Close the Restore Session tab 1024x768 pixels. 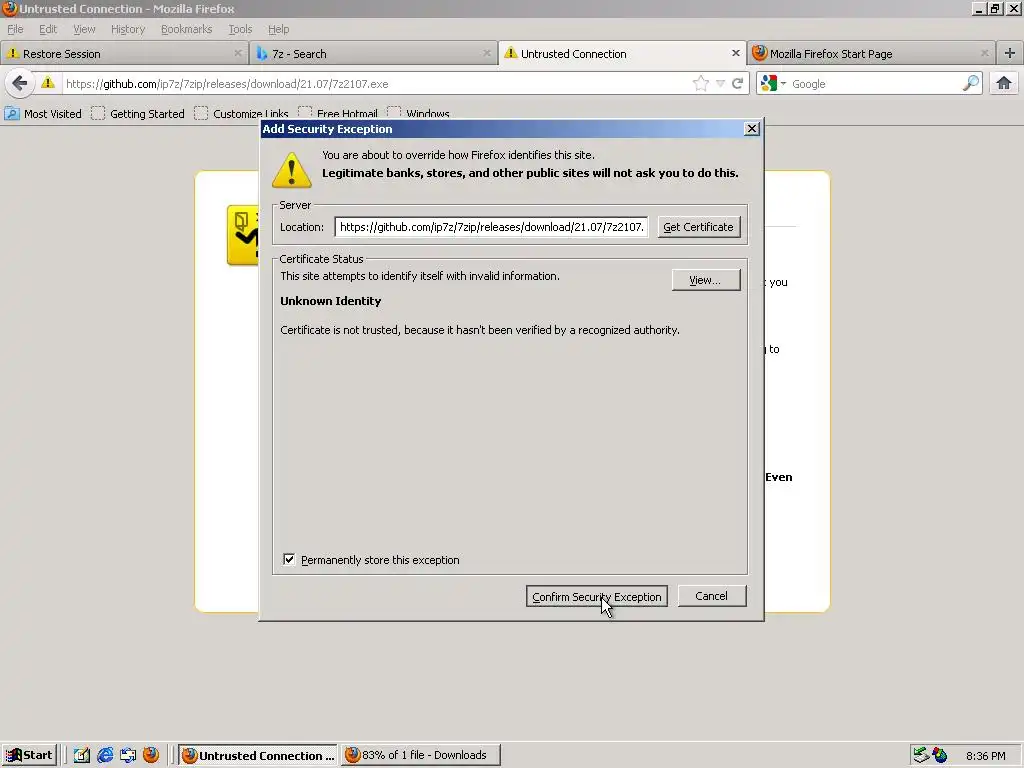[x=238, y=54]
